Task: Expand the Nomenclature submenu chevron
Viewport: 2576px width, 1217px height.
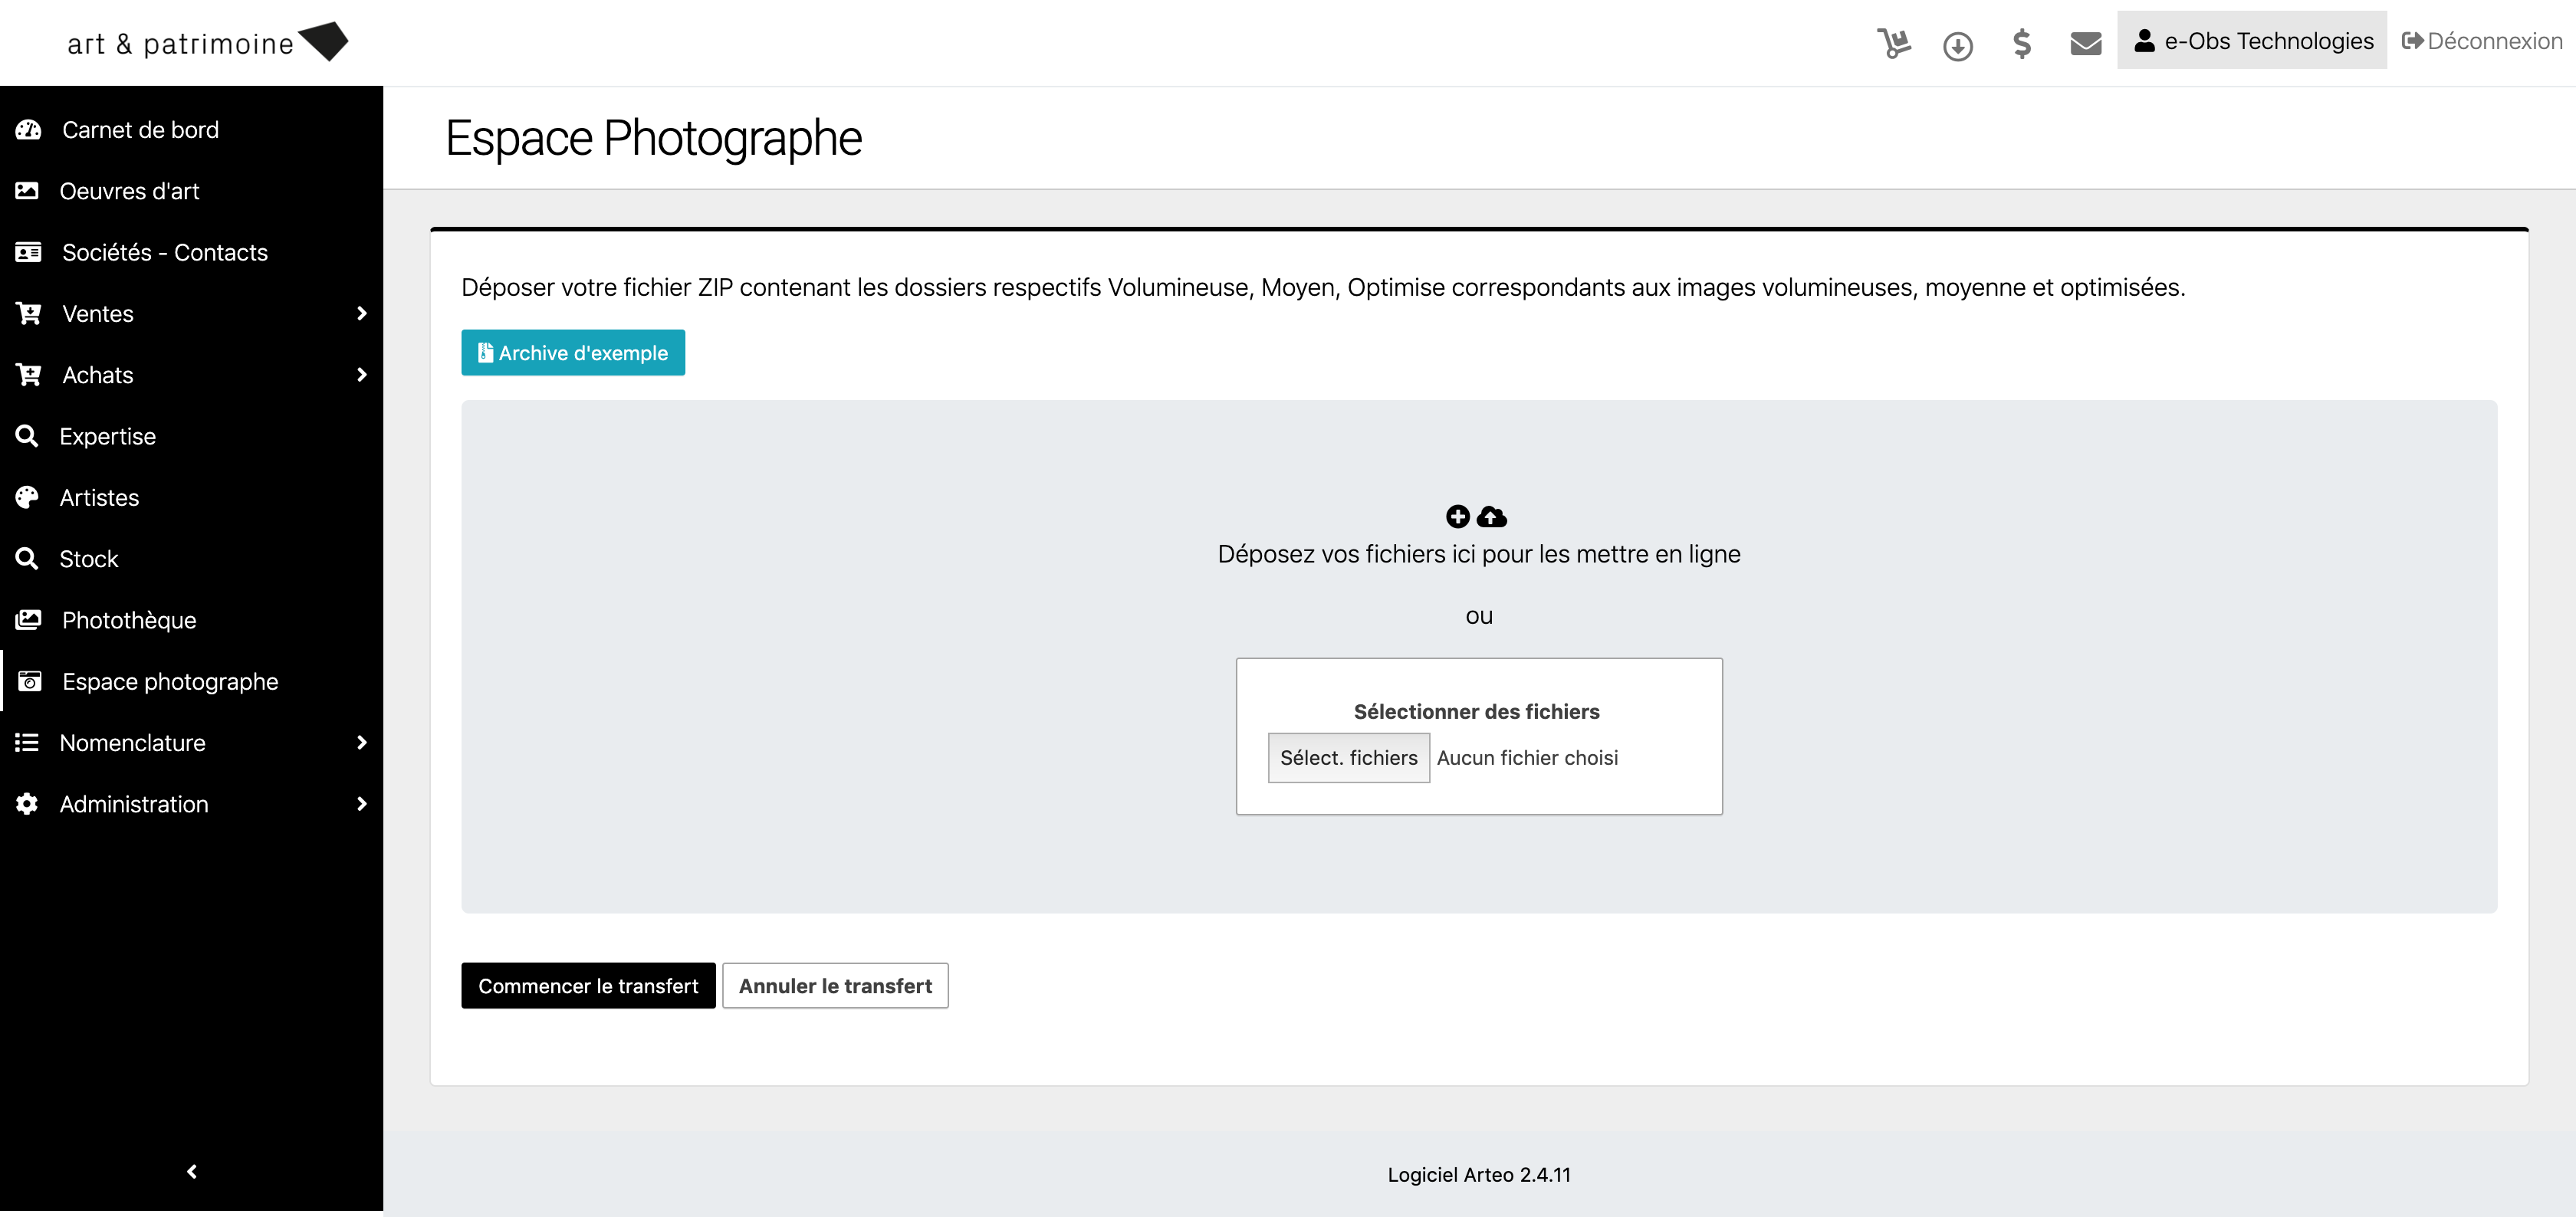Action: 362,742
